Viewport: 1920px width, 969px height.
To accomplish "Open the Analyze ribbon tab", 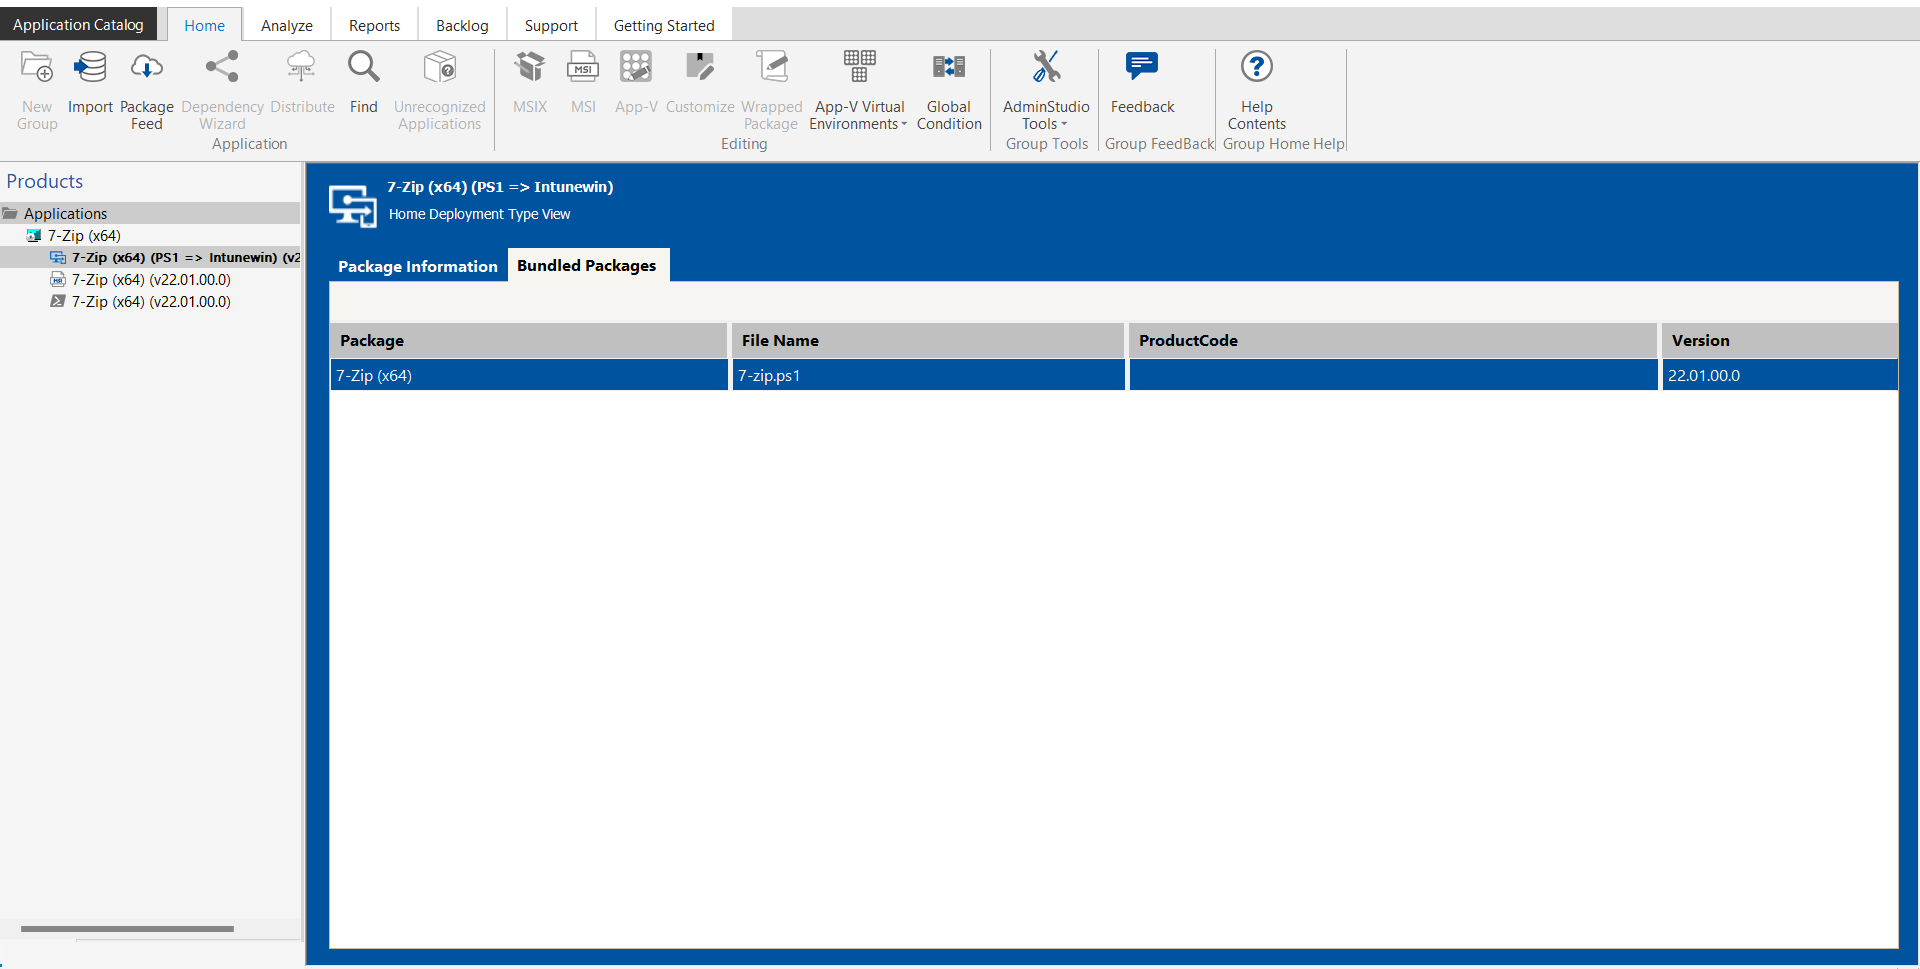I will tap(287, 25).
